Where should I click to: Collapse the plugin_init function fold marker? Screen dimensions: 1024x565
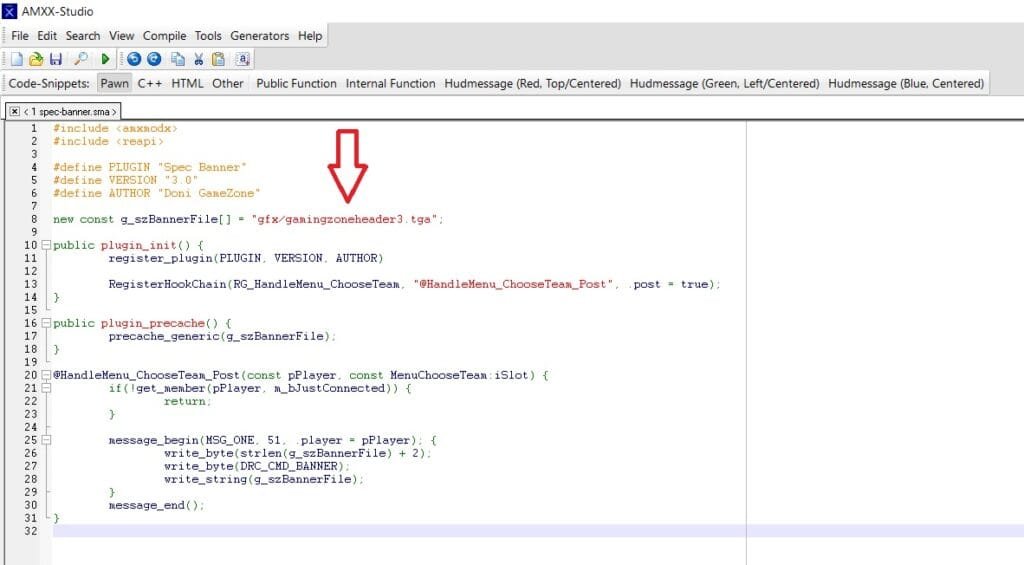(x=46, y=245)
